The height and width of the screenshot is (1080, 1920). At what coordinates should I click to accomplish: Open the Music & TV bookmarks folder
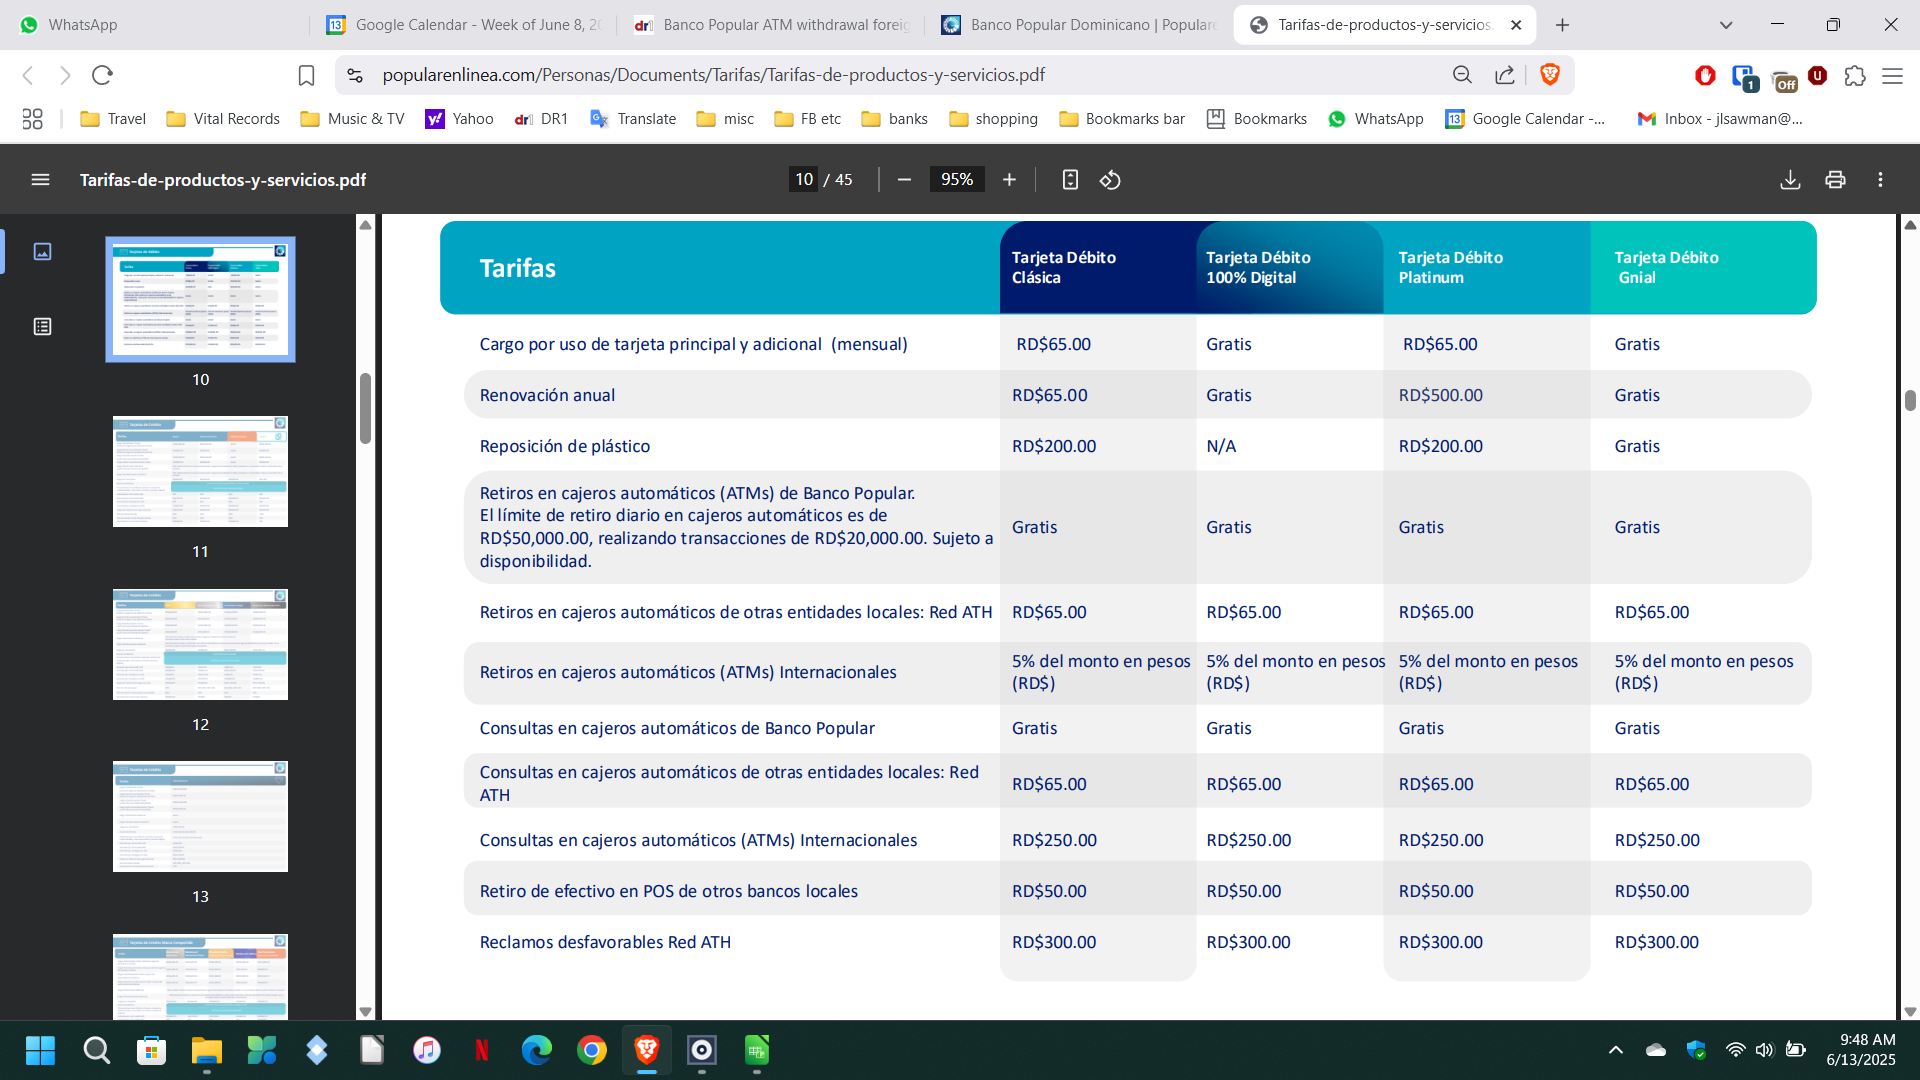[x=352, y=119]
